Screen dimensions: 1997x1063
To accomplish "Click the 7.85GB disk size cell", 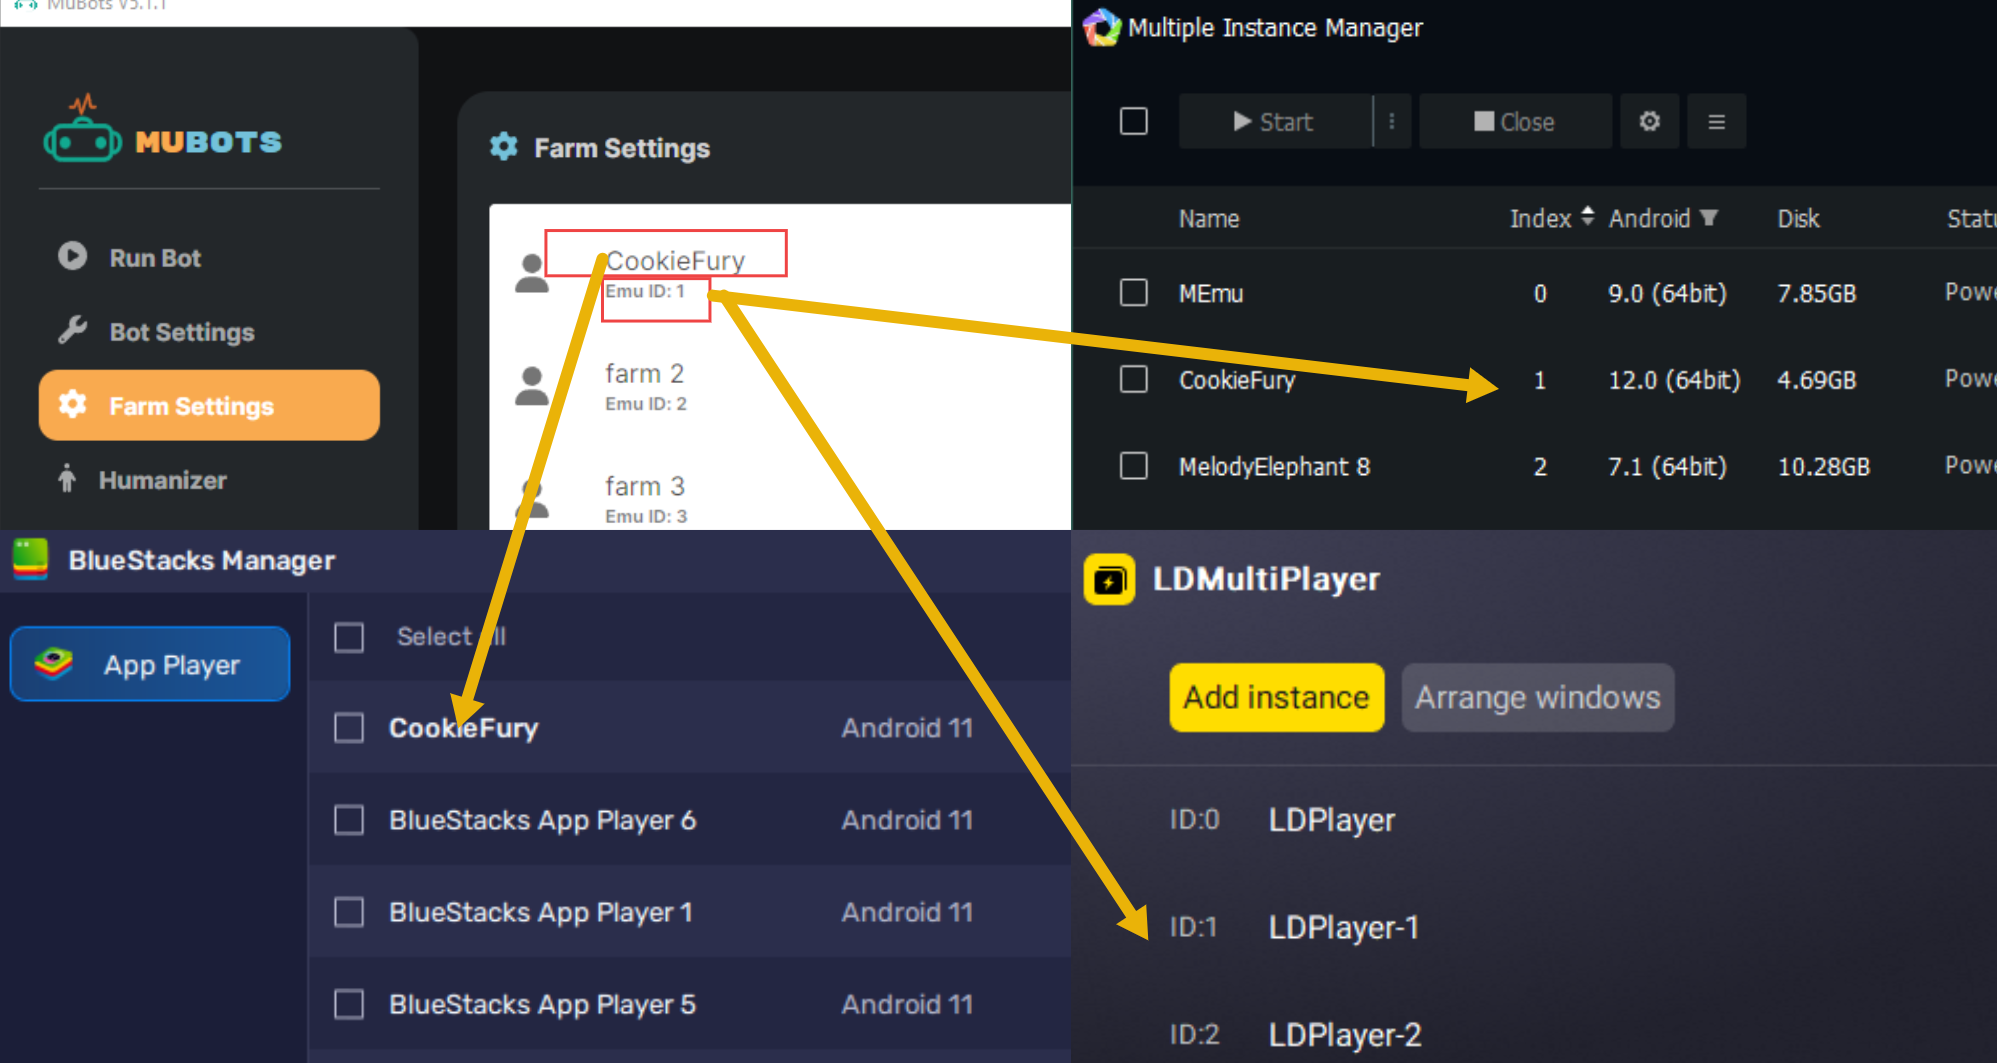I will coord(1816,293).
